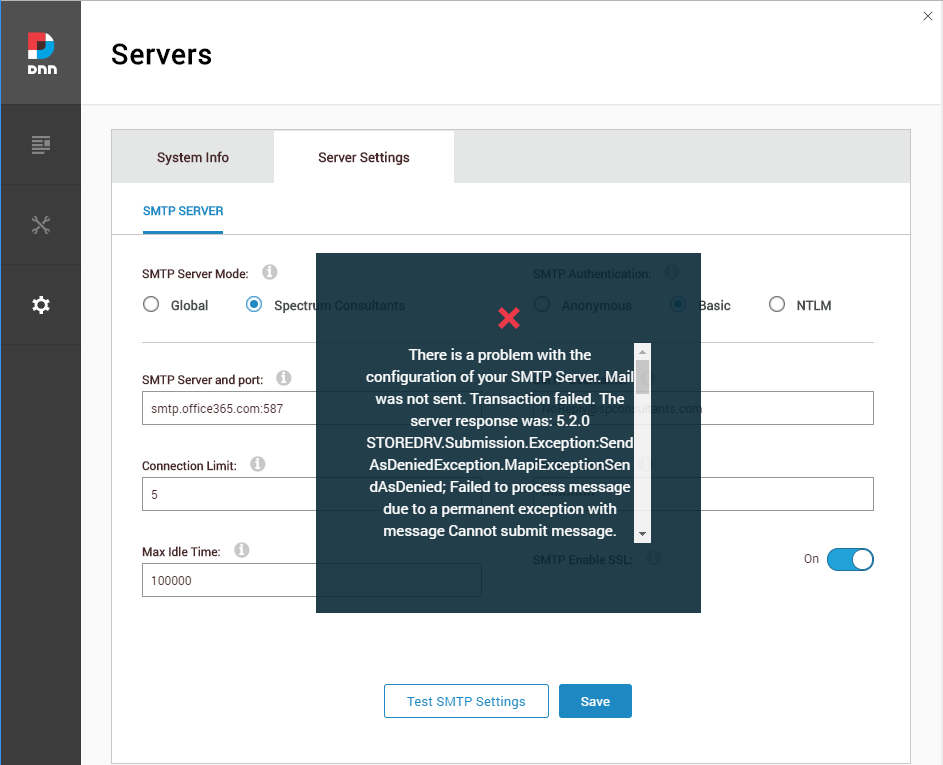
Task: Choose NTLM authentication option
Action: coord(777,305)
